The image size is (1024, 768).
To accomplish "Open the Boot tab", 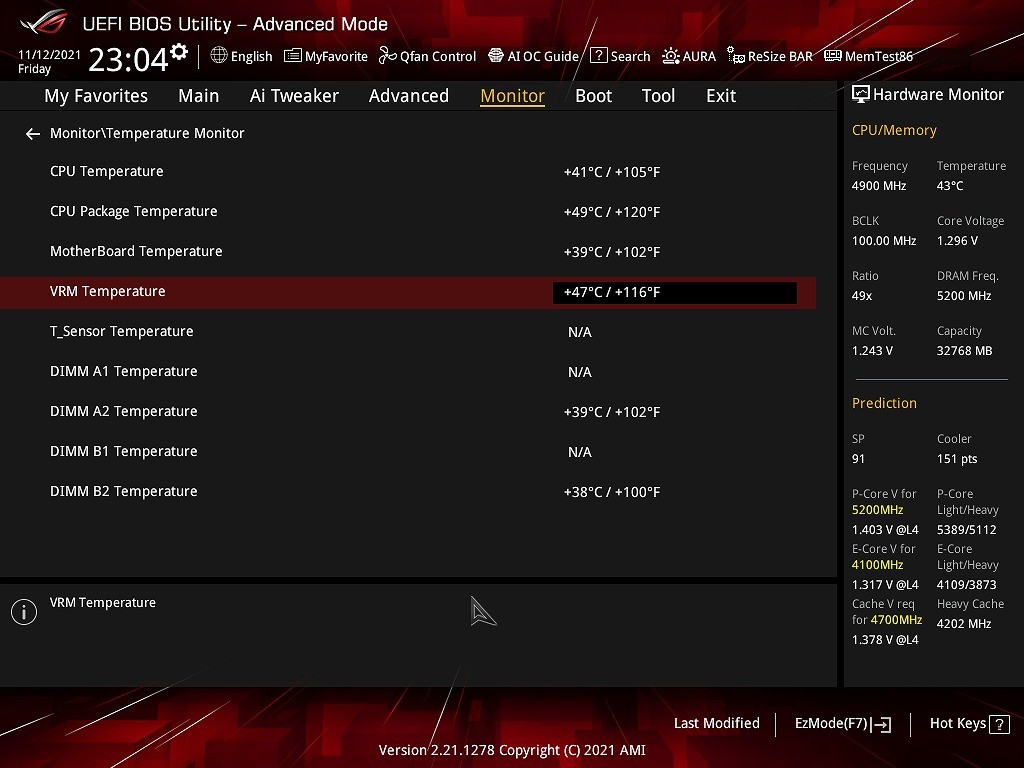I will (594, 96).
